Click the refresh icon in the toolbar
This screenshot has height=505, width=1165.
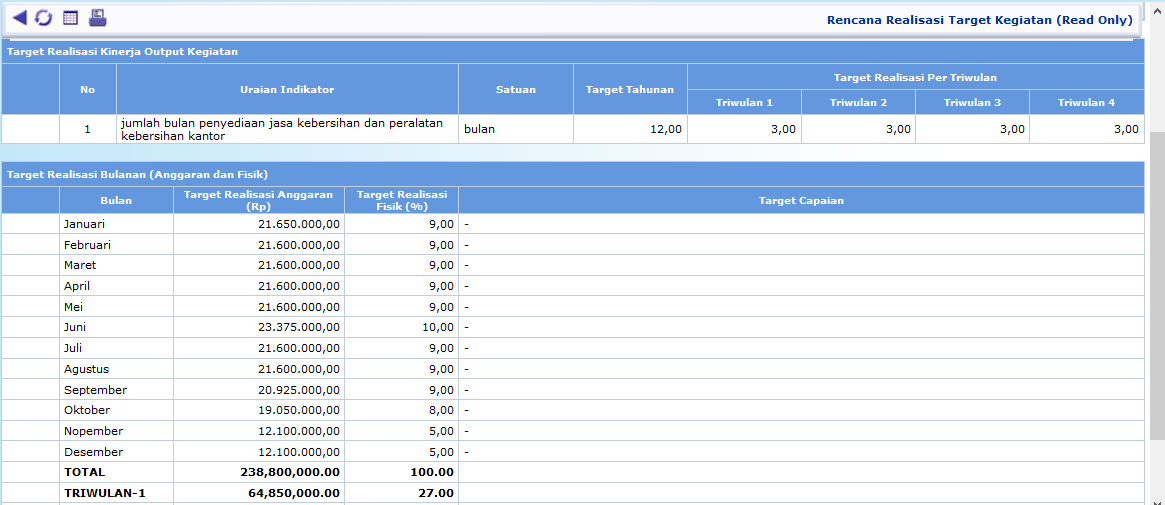43,17
